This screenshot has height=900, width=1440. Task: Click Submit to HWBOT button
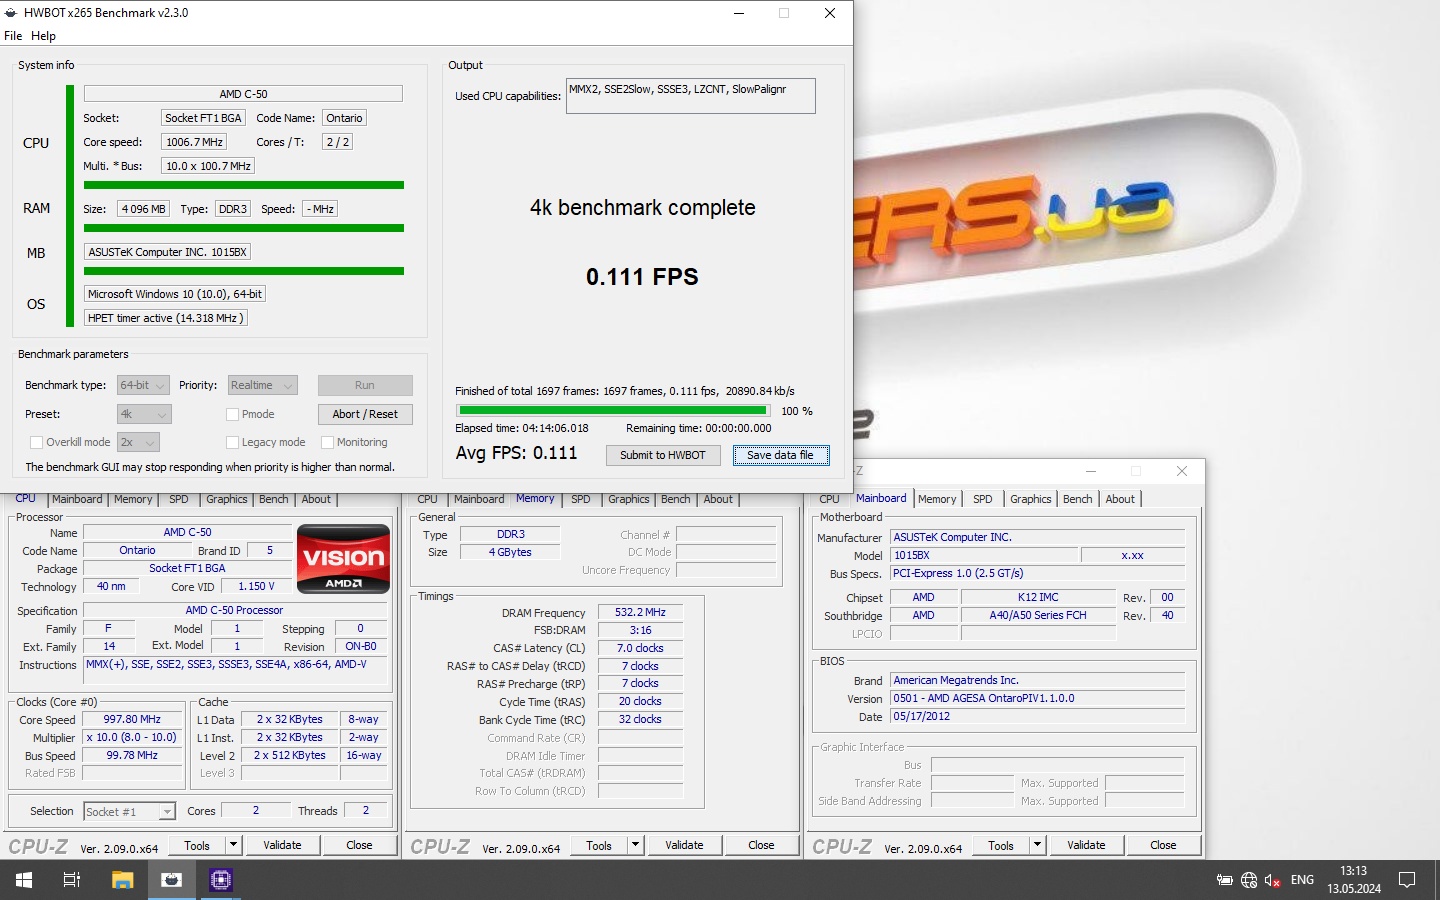[x=663, y=455]
